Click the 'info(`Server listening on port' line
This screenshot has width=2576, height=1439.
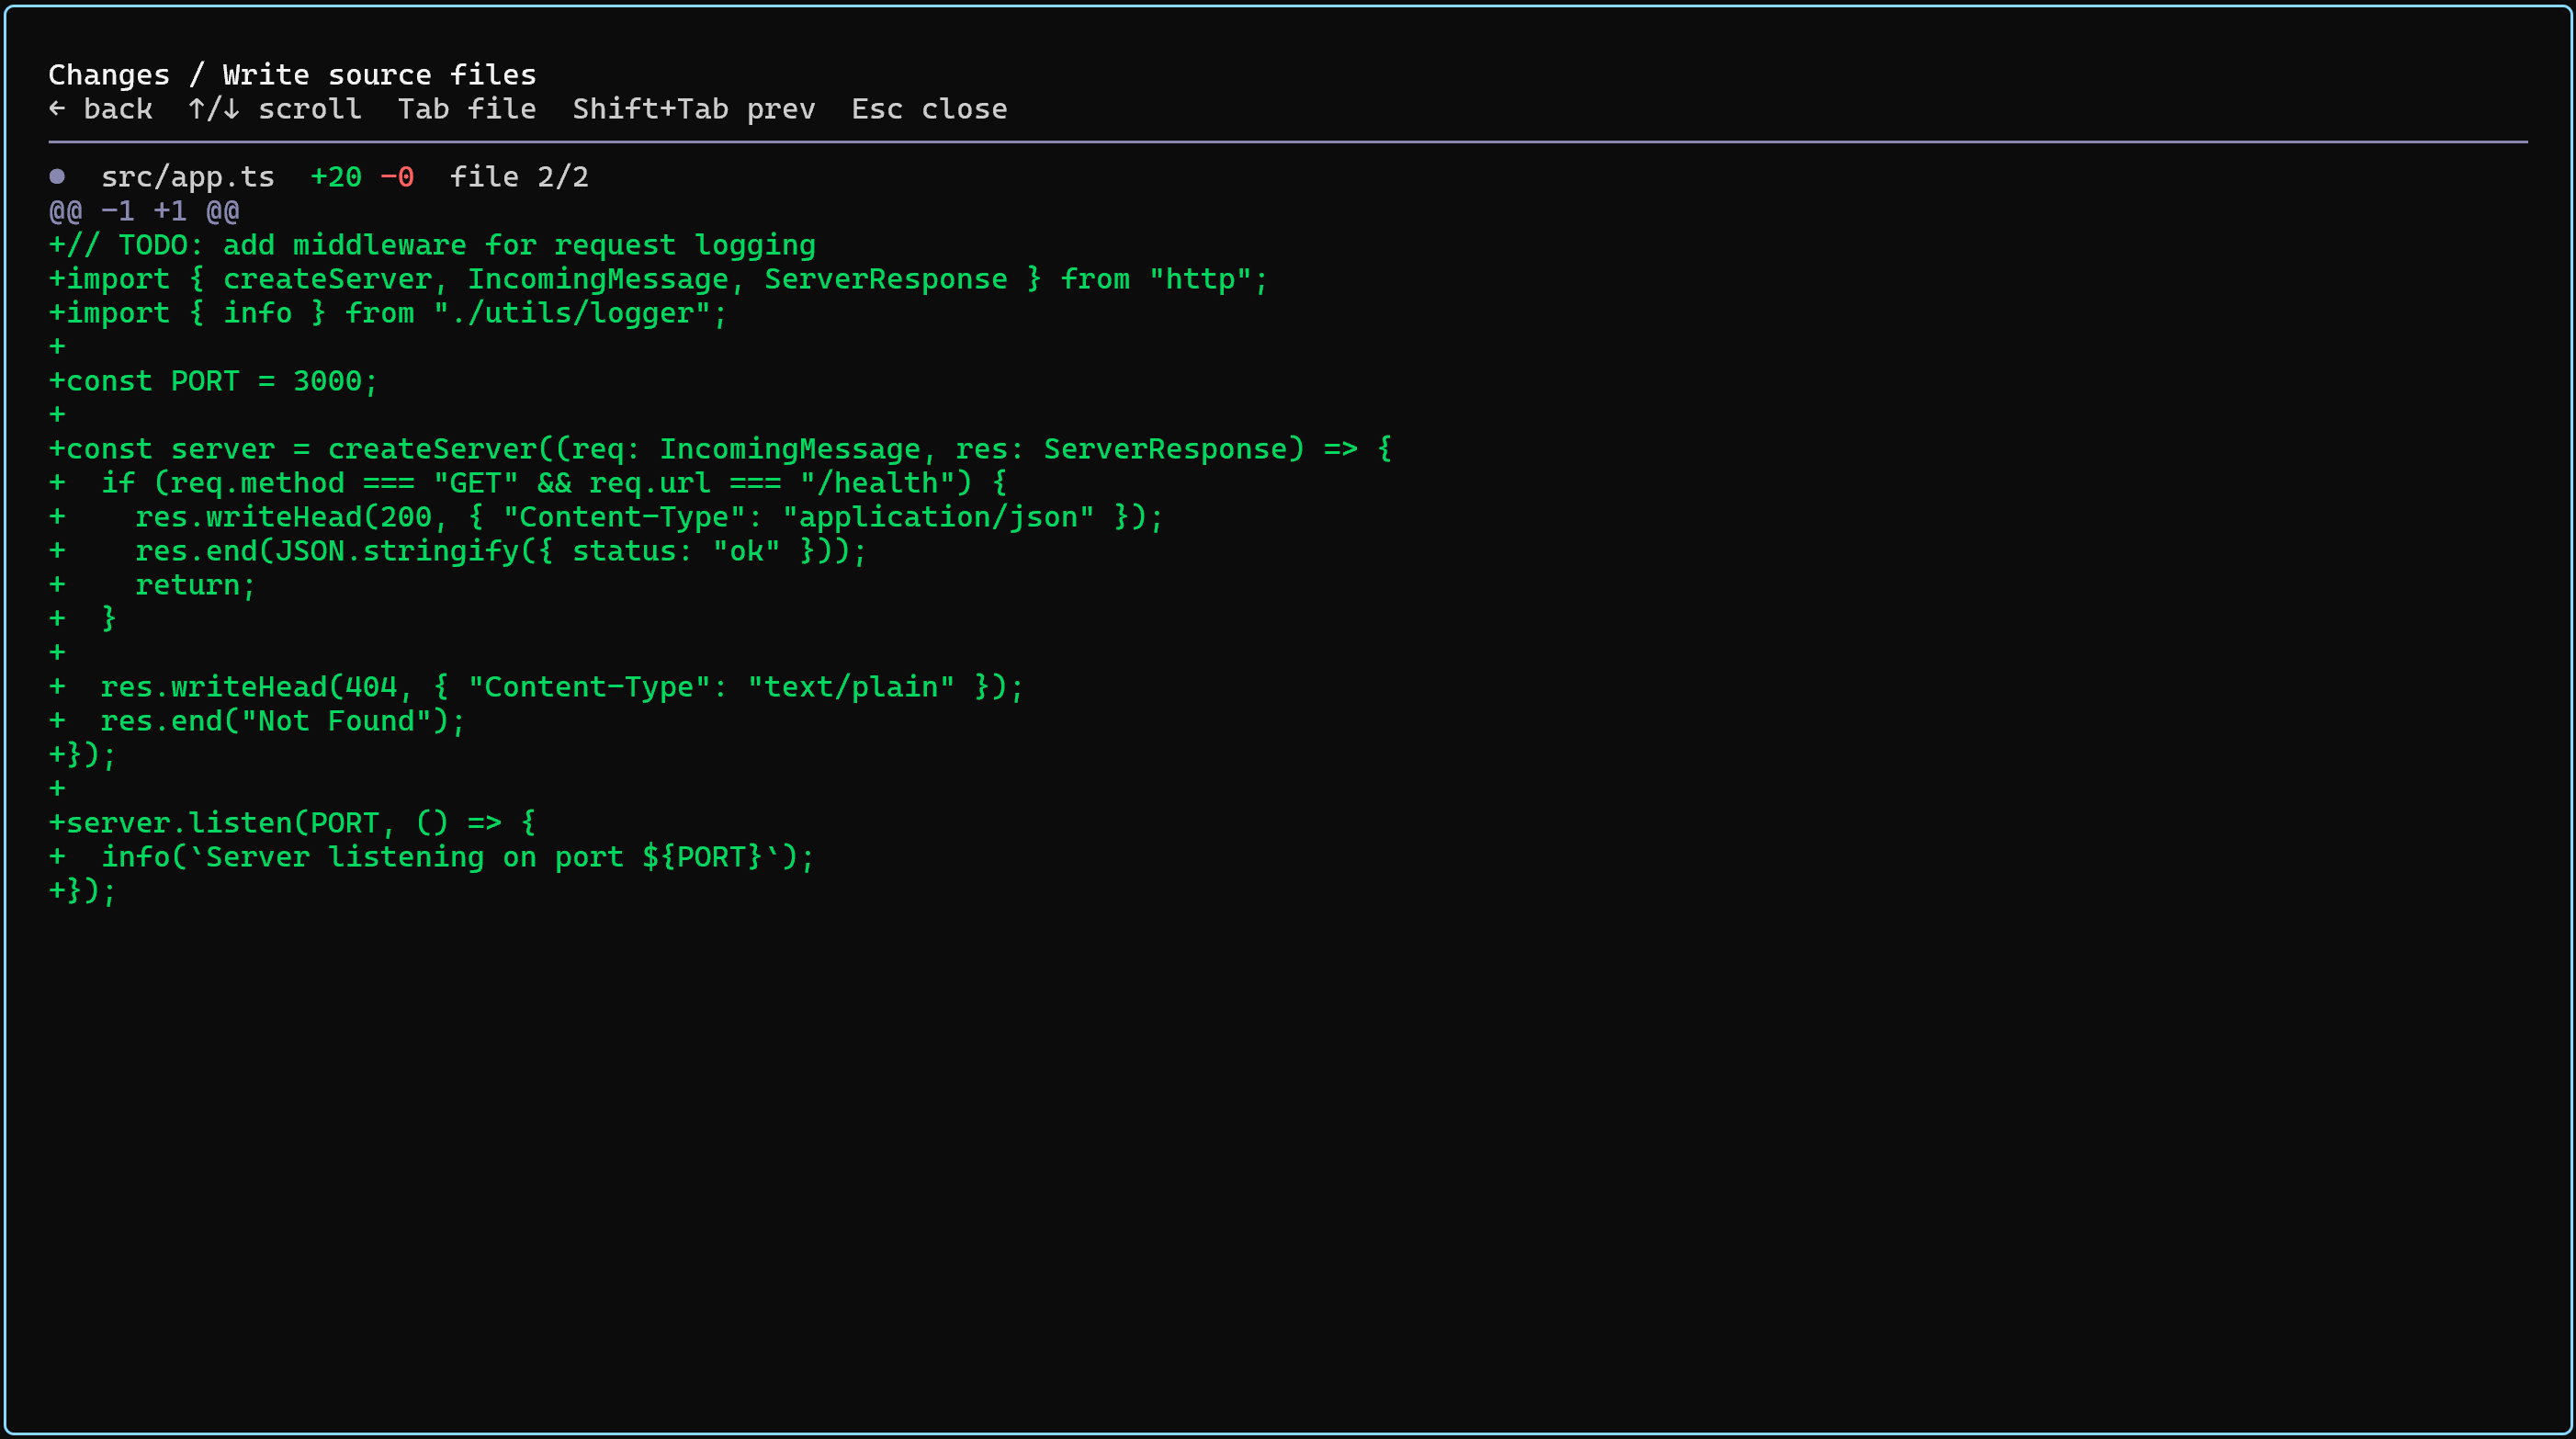tap(432, 857)
